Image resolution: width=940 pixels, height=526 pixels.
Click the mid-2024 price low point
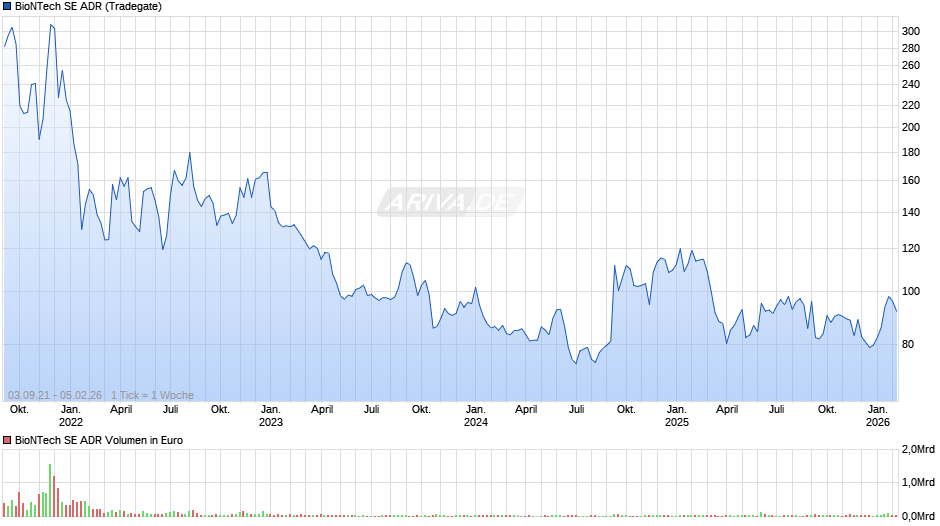[x=576, y=363]
